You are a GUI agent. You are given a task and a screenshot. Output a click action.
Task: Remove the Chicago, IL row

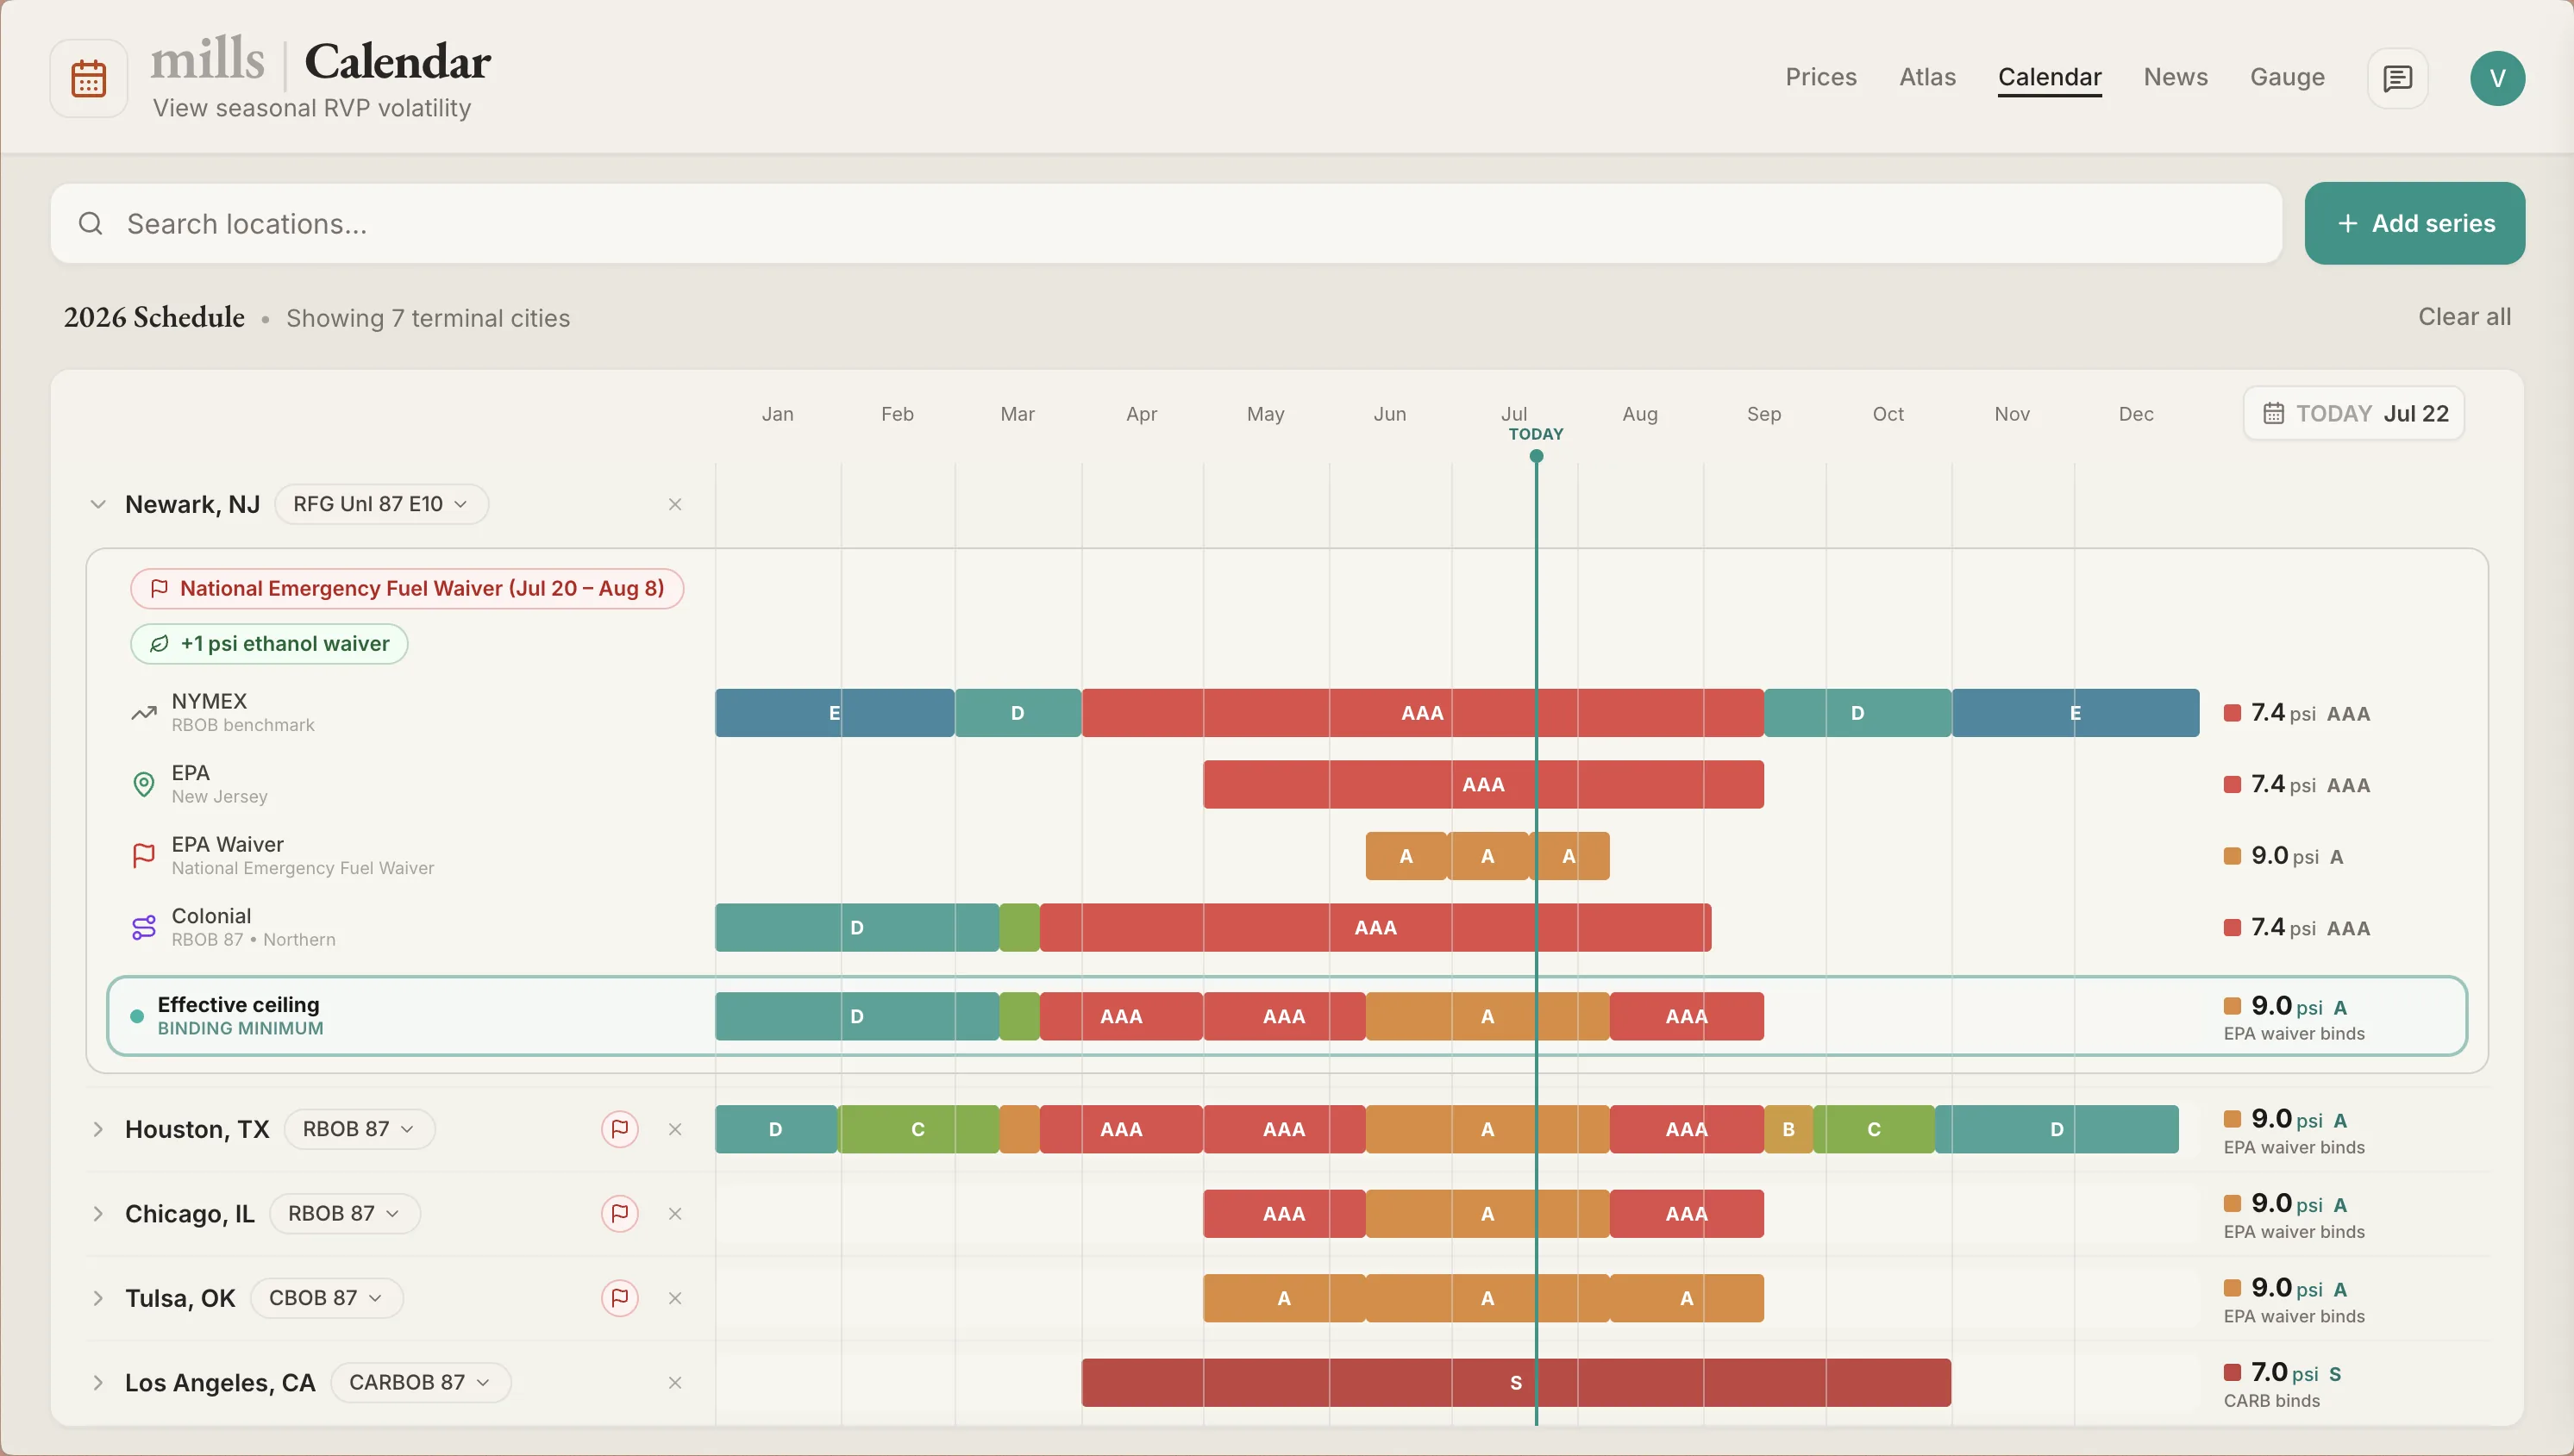click(x=675, y=1214)
